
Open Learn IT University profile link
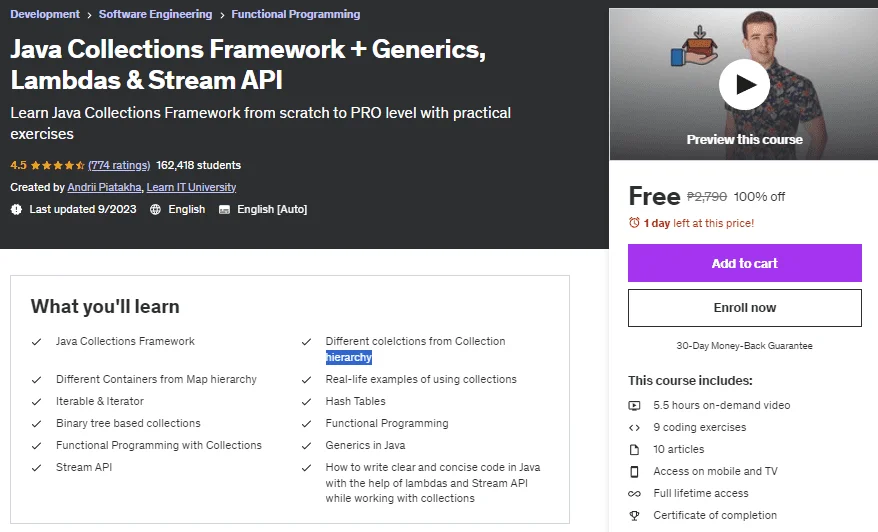pos(191,187)
